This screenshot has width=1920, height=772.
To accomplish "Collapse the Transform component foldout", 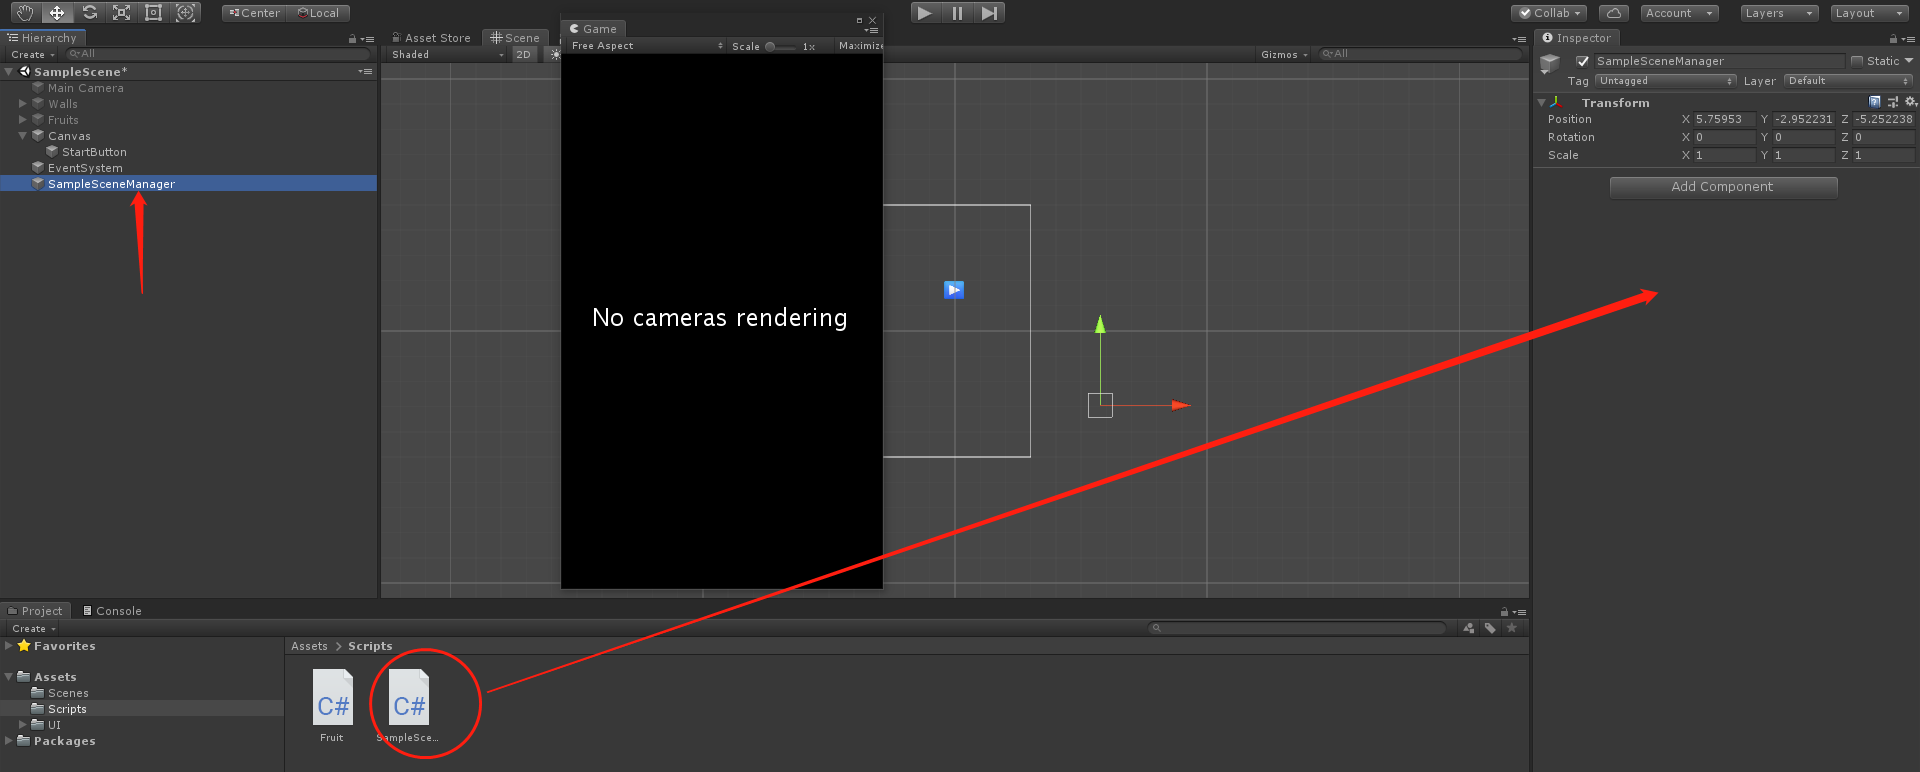I will click(1541, 102).
